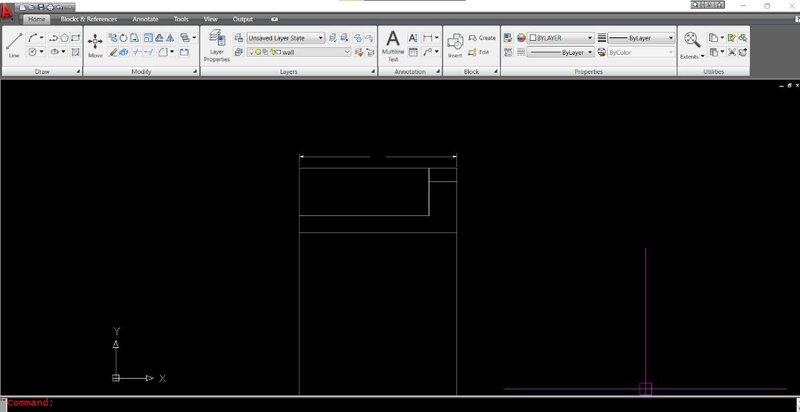Select the Line drawing tool

click(14, 44)
